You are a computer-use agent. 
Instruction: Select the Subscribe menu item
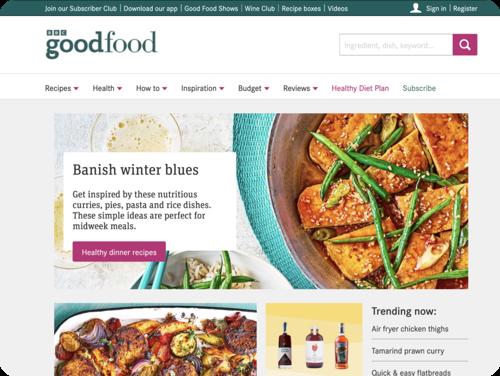[419, 88]
